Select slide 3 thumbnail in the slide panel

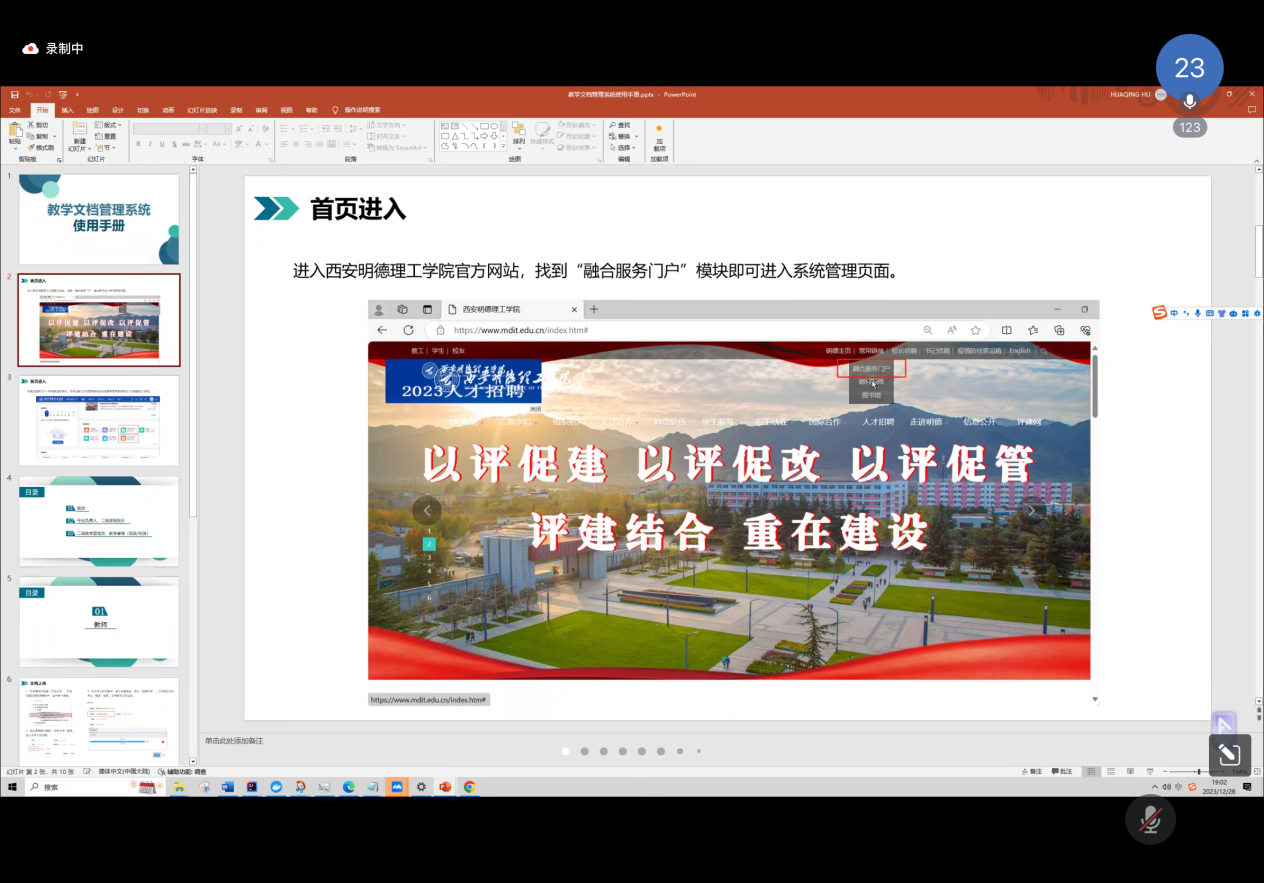(x=98, y=420)
